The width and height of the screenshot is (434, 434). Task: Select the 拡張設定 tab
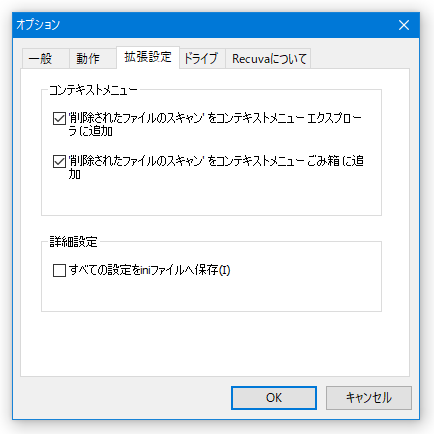tap(148, 57)
